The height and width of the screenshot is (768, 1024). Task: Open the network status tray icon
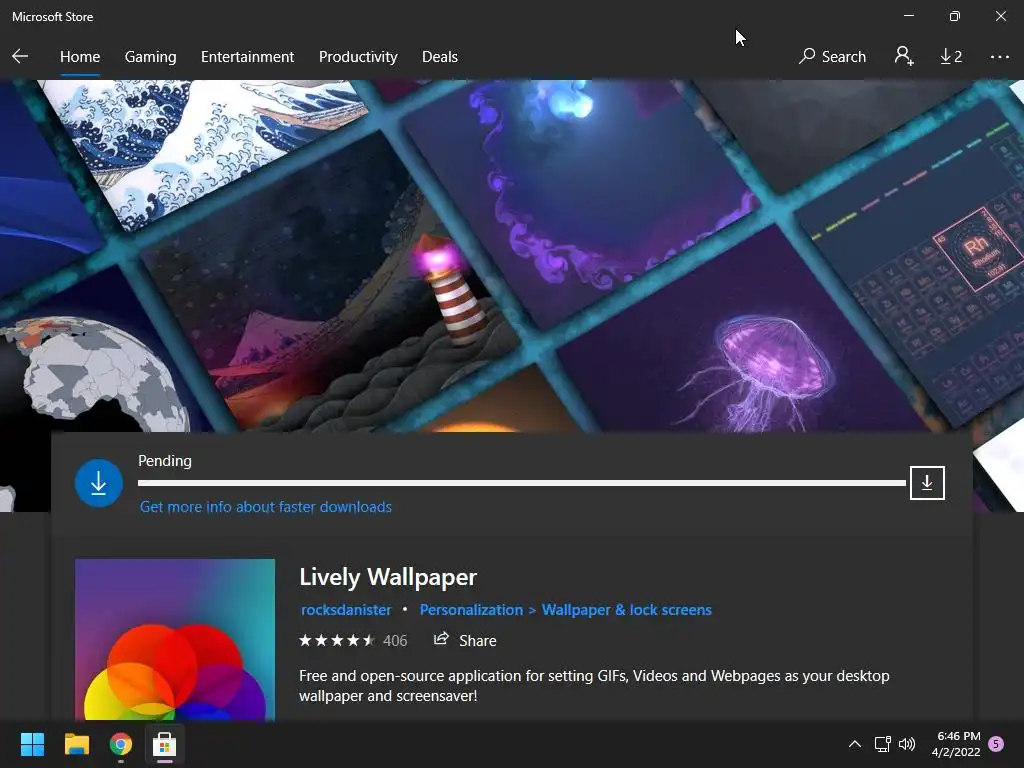point(882,744)
